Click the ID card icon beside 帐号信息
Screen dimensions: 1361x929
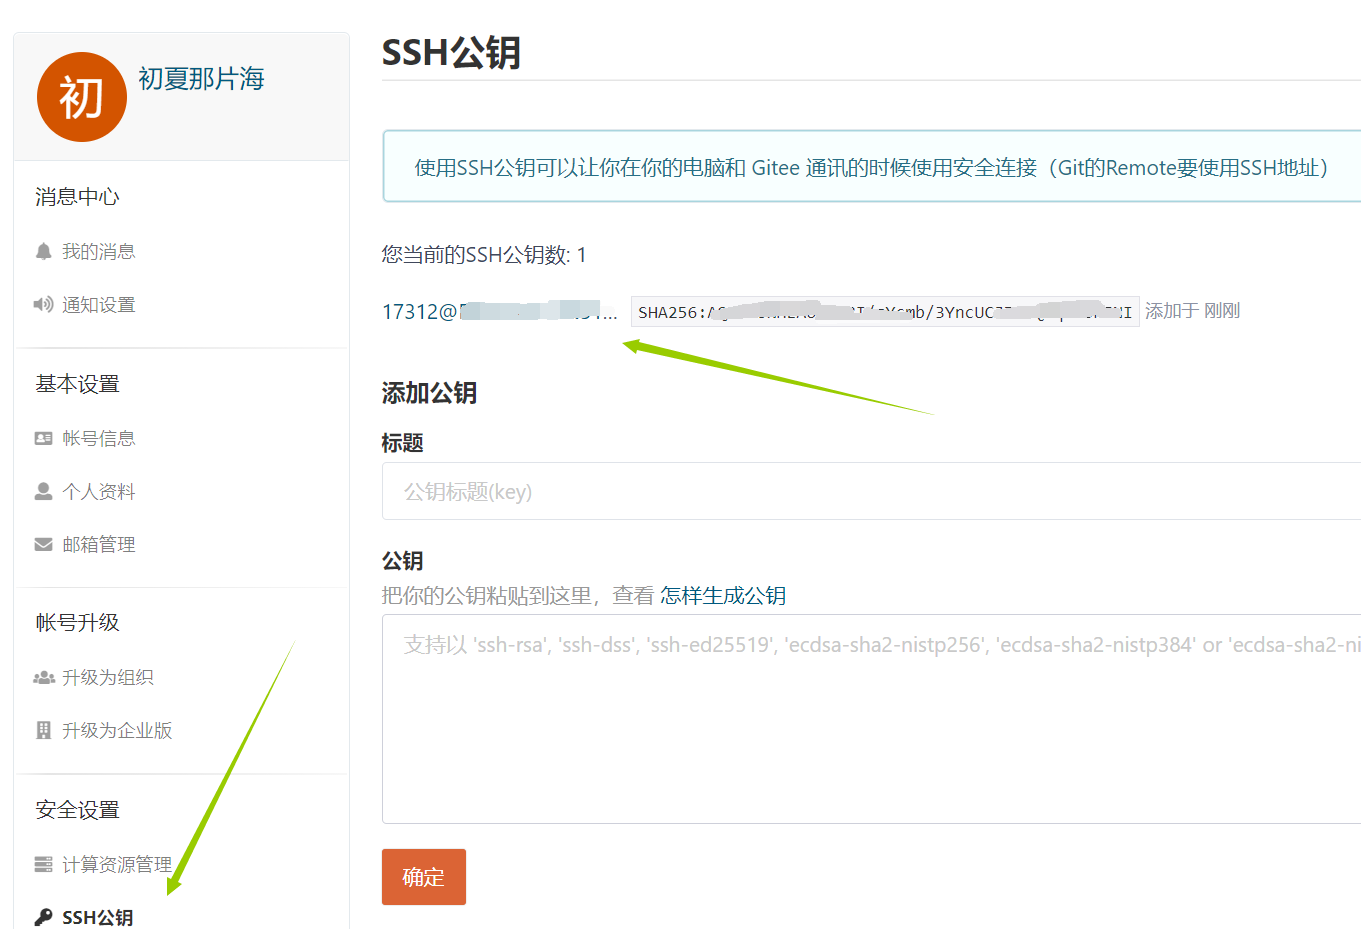43,439
